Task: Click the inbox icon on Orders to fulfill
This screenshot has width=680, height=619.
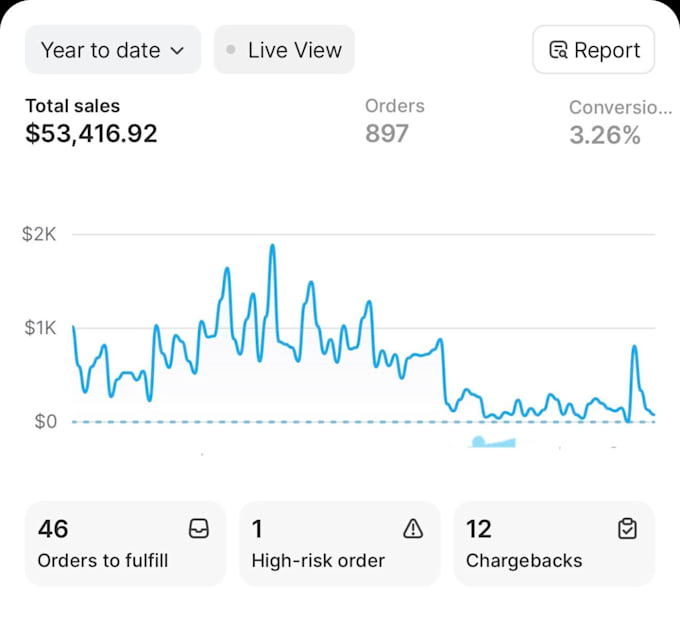Action: coord(199,529)
